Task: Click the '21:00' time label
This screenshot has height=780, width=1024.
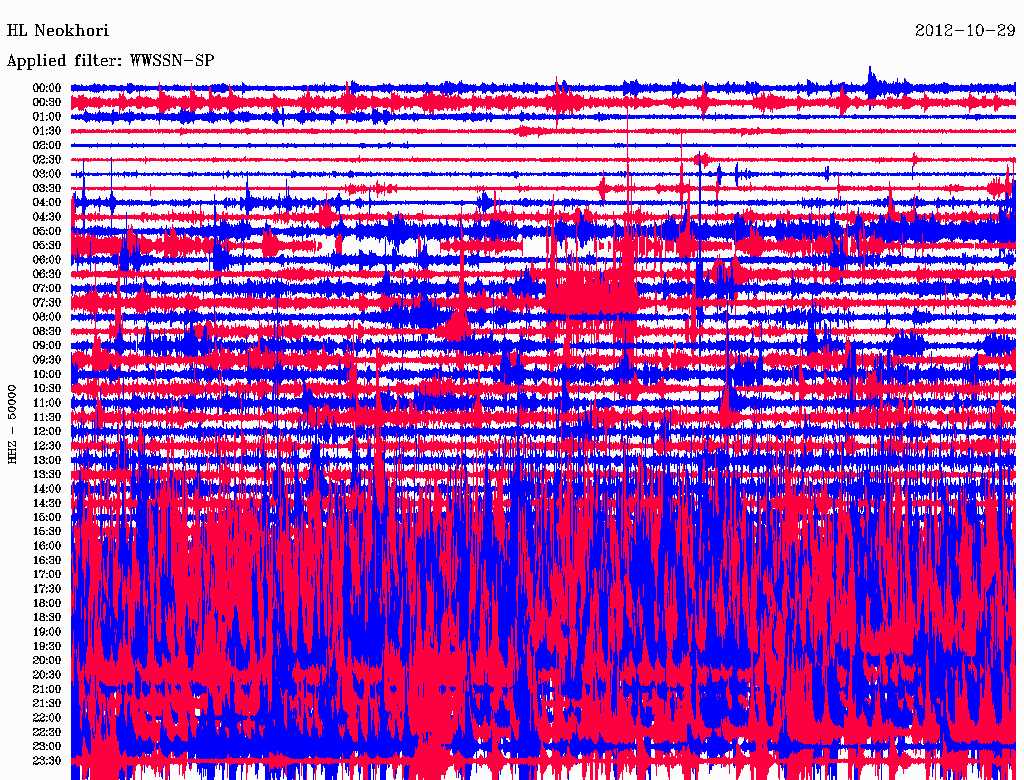Action: click(x=47, y=689)
